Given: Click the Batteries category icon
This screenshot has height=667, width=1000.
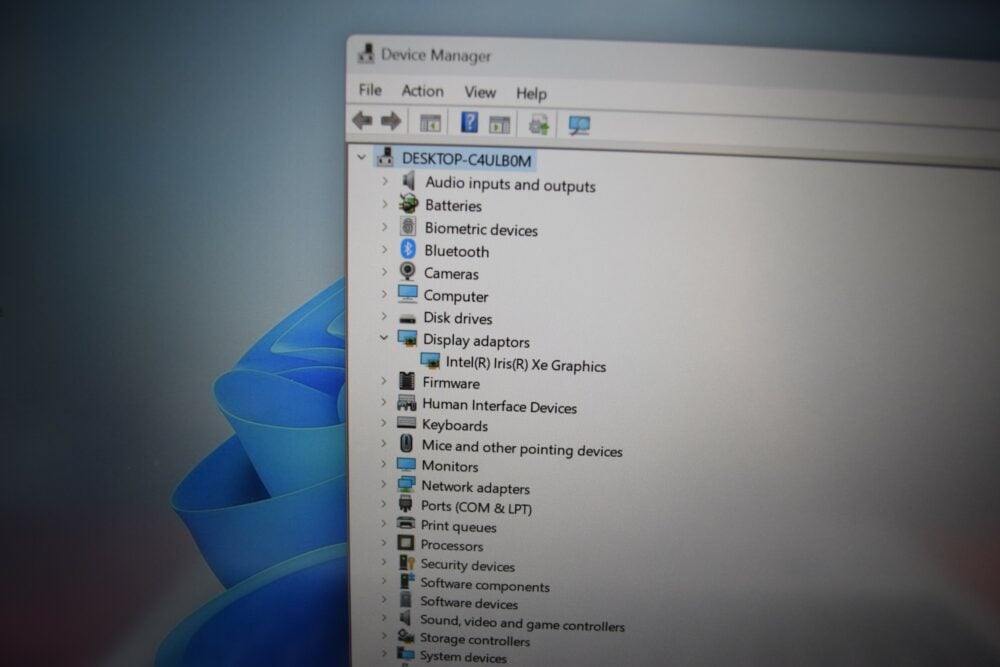Looking at the screenshot, I should [408, 203].
